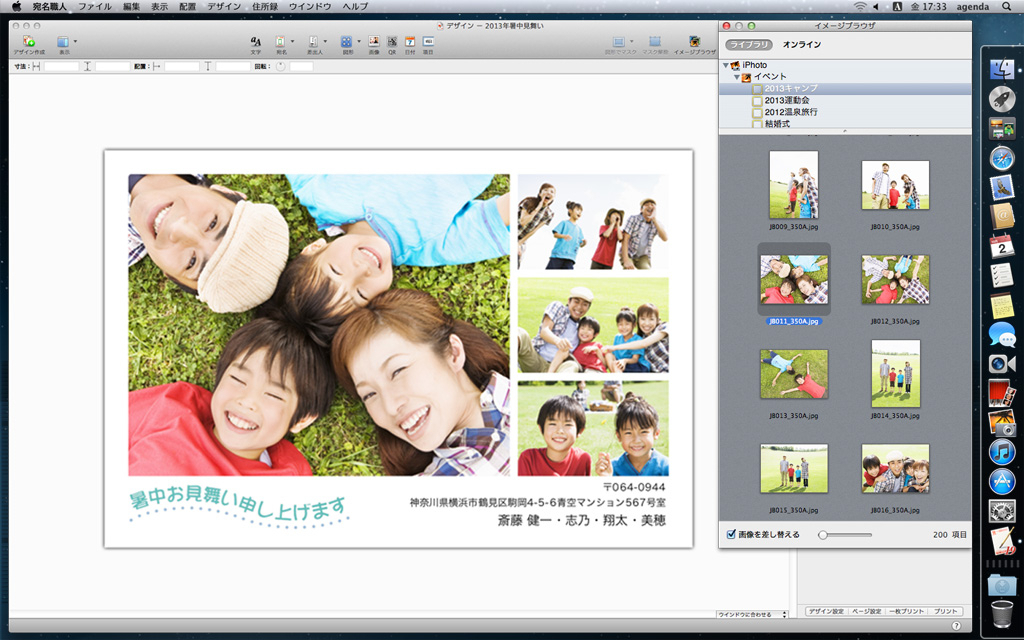Viewport: 1024px width, 640px height.
Task: Select the 暑中お見舞い申し上げます greeting text on card
Action: pyautogui.click(x=238, y=507)
